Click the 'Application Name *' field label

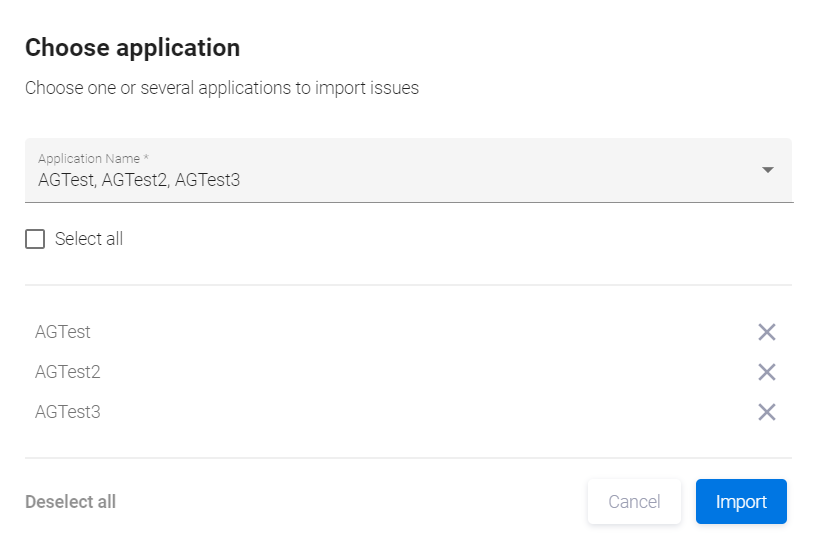click(x=93, y=158)
